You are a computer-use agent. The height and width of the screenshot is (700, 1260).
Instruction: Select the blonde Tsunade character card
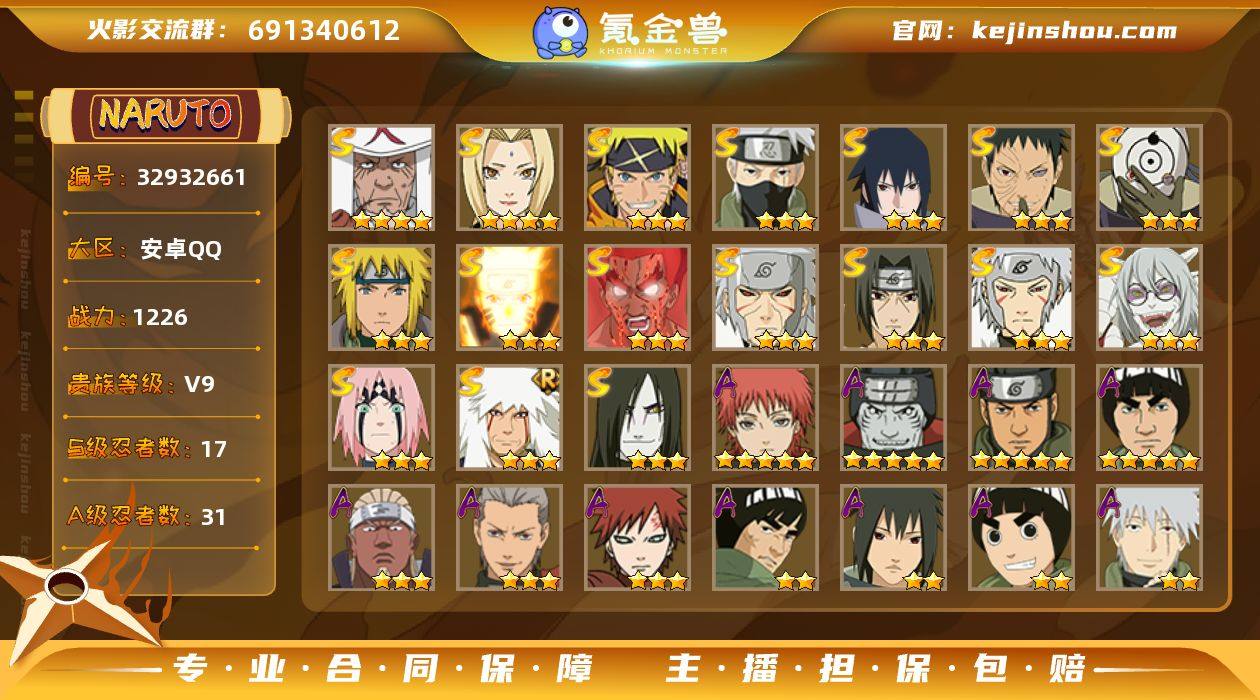click(509, 178)
